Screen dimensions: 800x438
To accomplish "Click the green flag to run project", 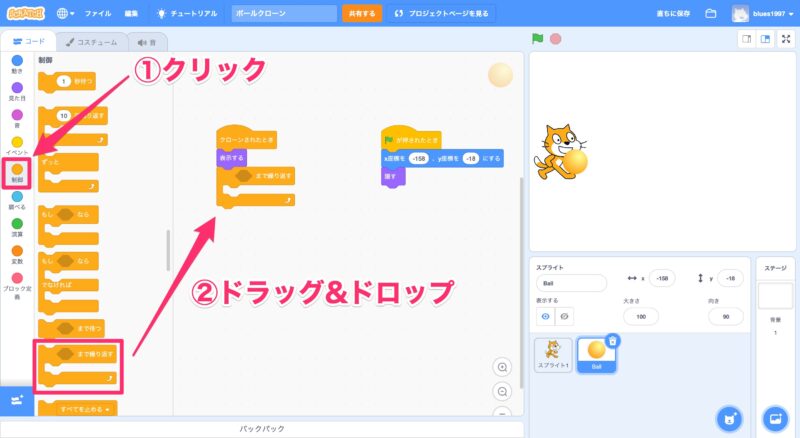I will (x=538, y=39).
